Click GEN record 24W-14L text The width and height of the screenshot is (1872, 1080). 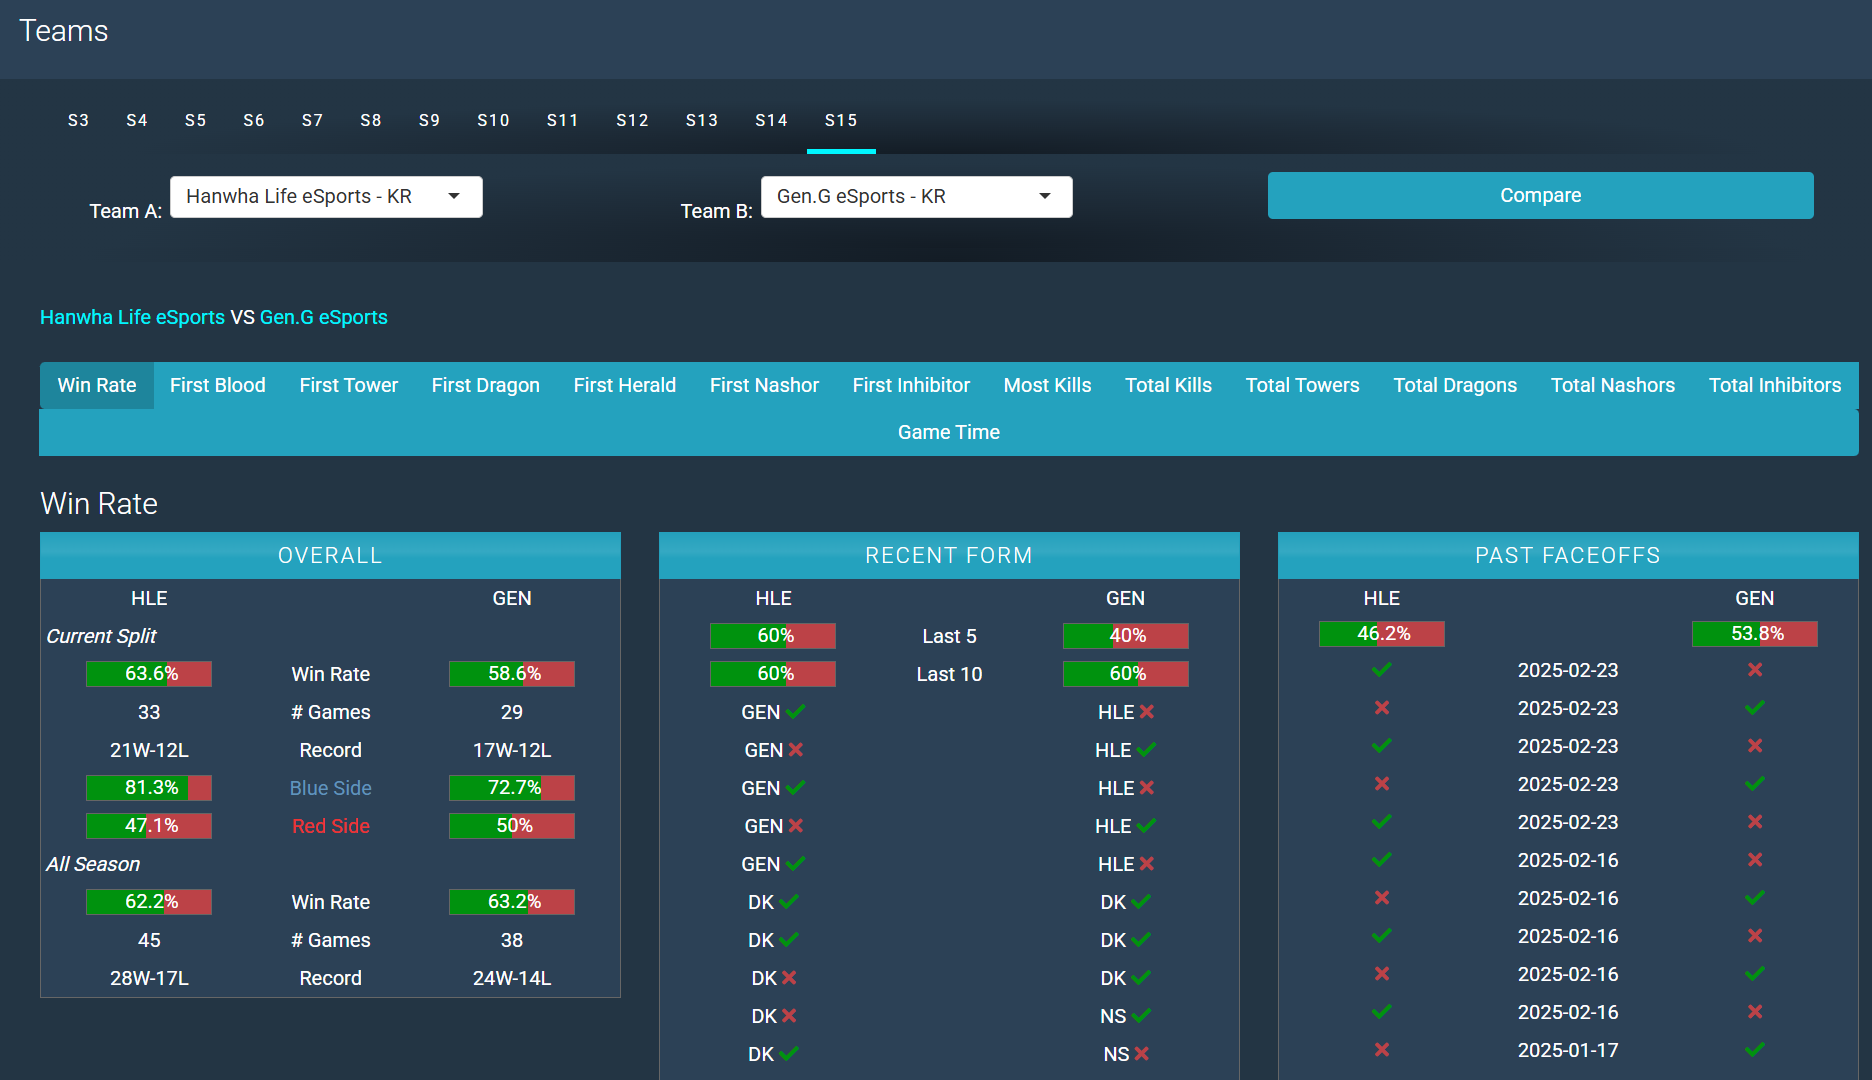pos(512,978)
